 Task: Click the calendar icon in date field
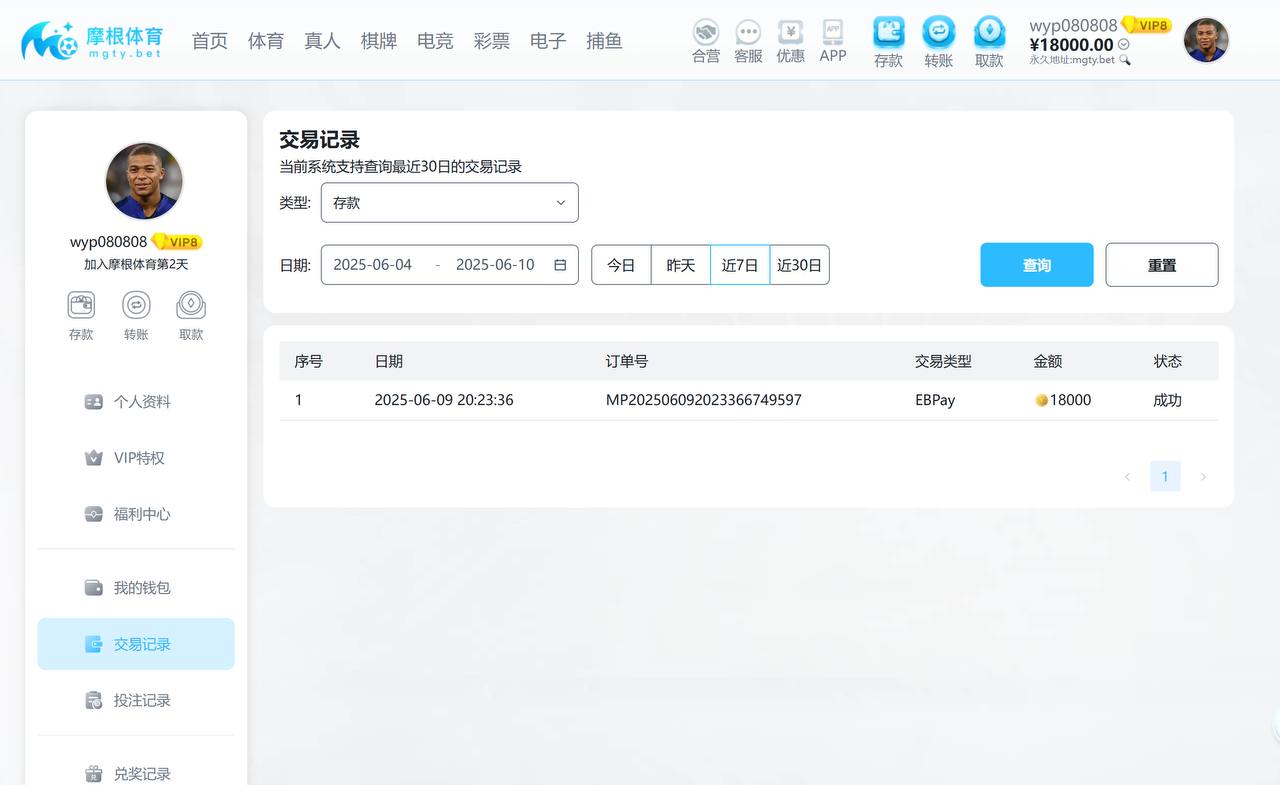(x=560, y=265)
